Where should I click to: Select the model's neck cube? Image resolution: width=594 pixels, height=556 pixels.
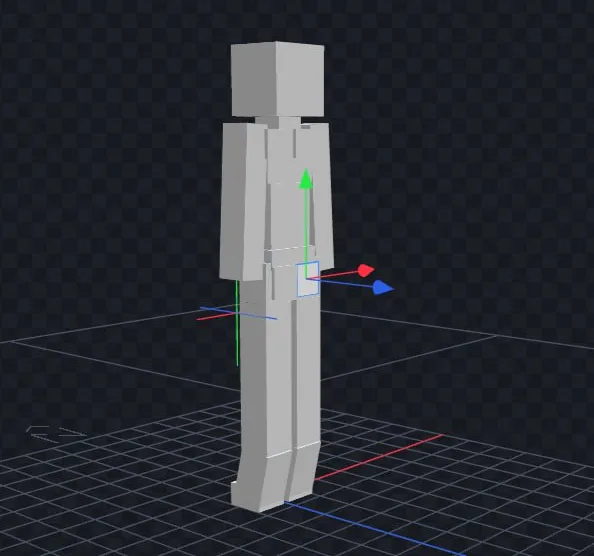pos(278,122)
